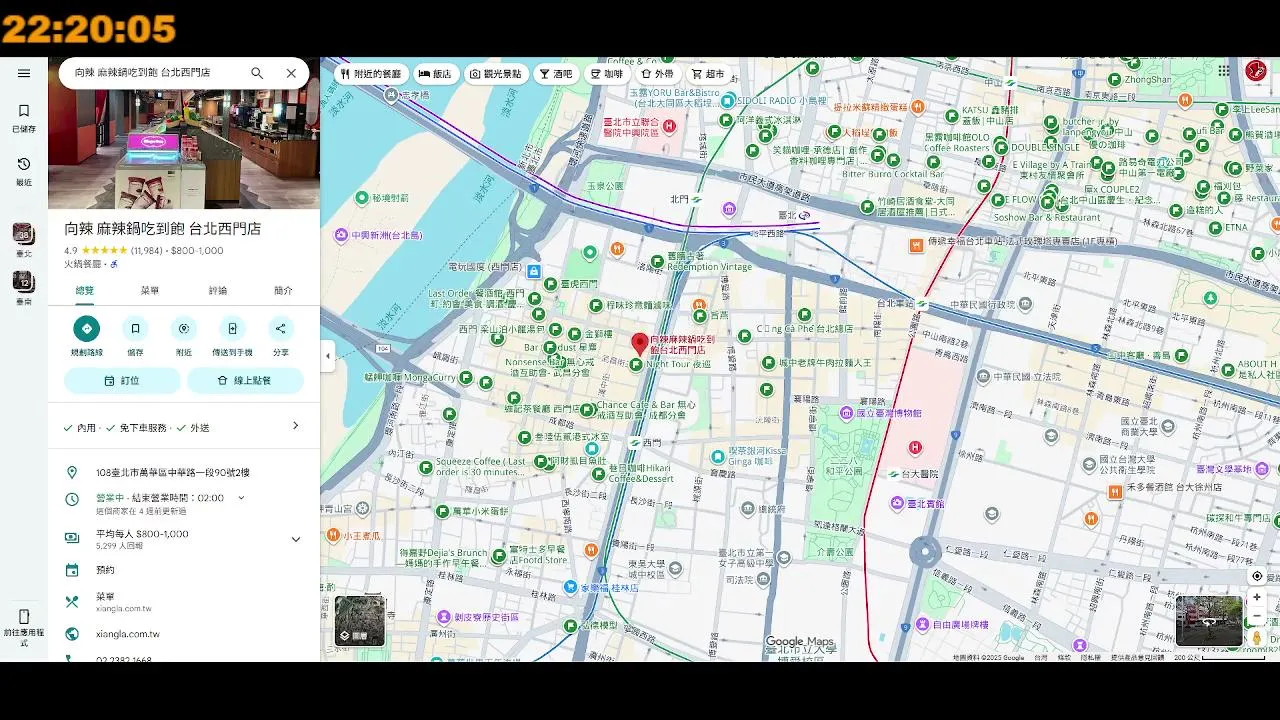Open the 臺南 recent location thumbnail
Screen dimensions: 1280x720
[23, 288]
